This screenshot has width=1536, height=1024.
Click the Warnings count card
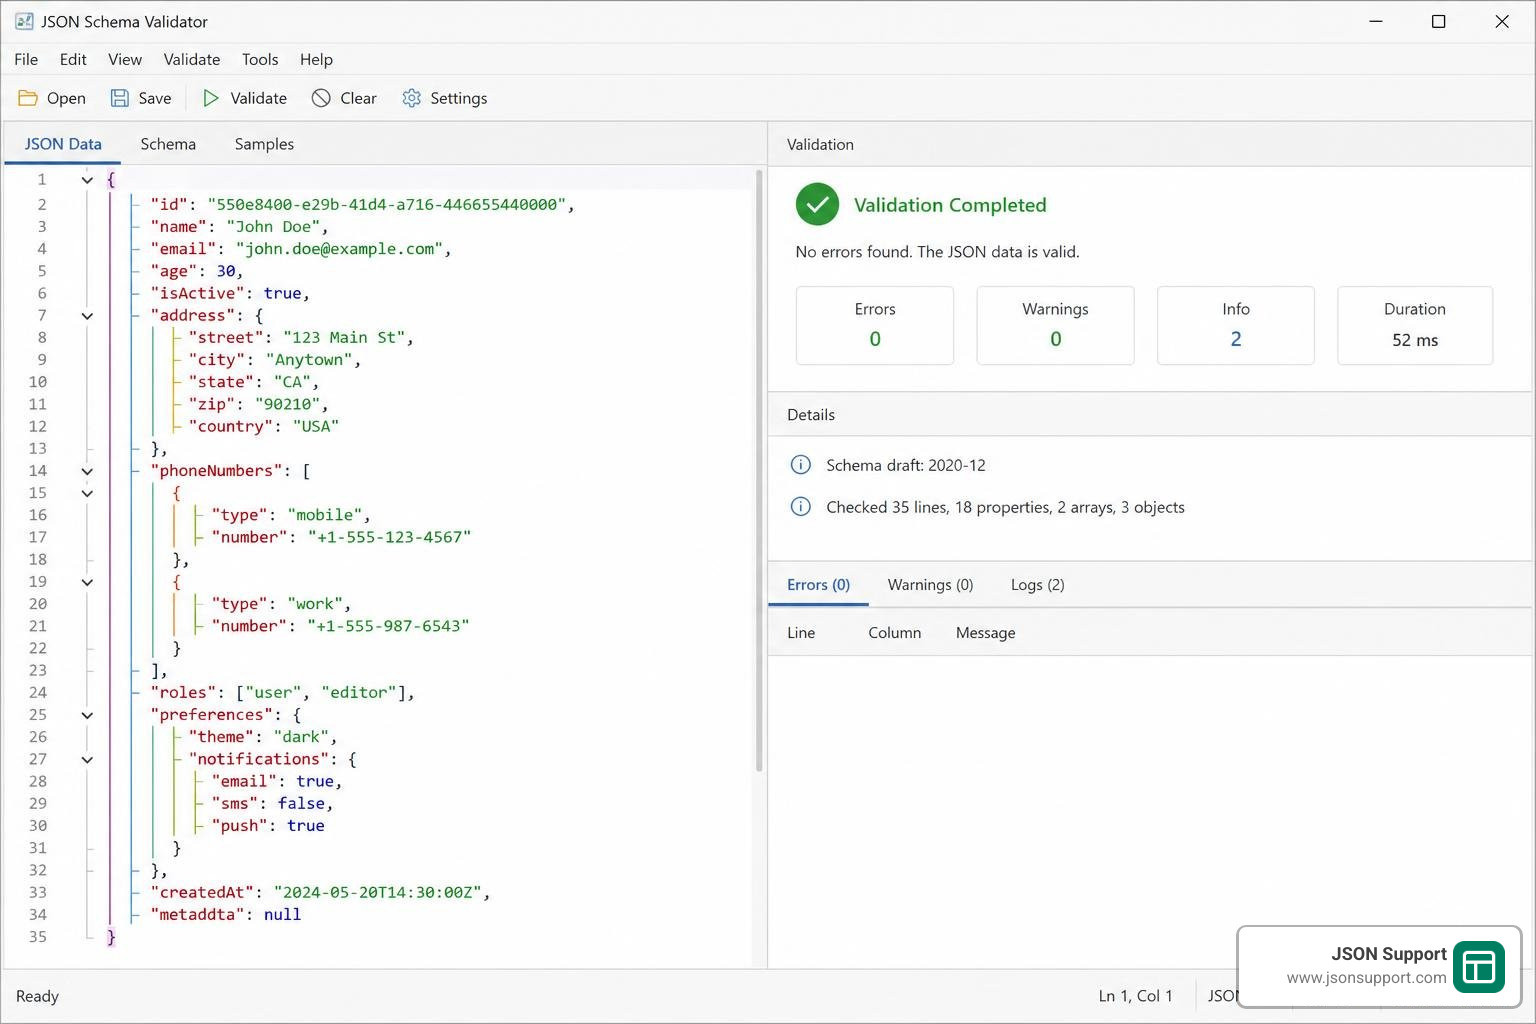tap(1055, 325)
